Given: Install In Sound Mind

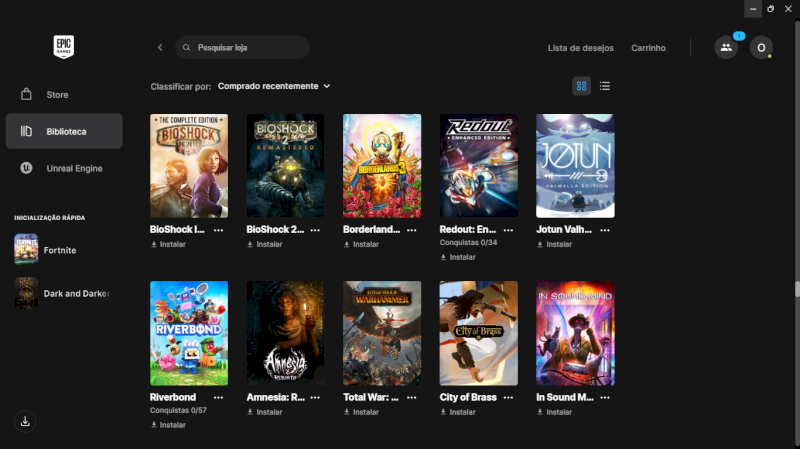Looking at the screenshot, I should click(x=555, y=412).
